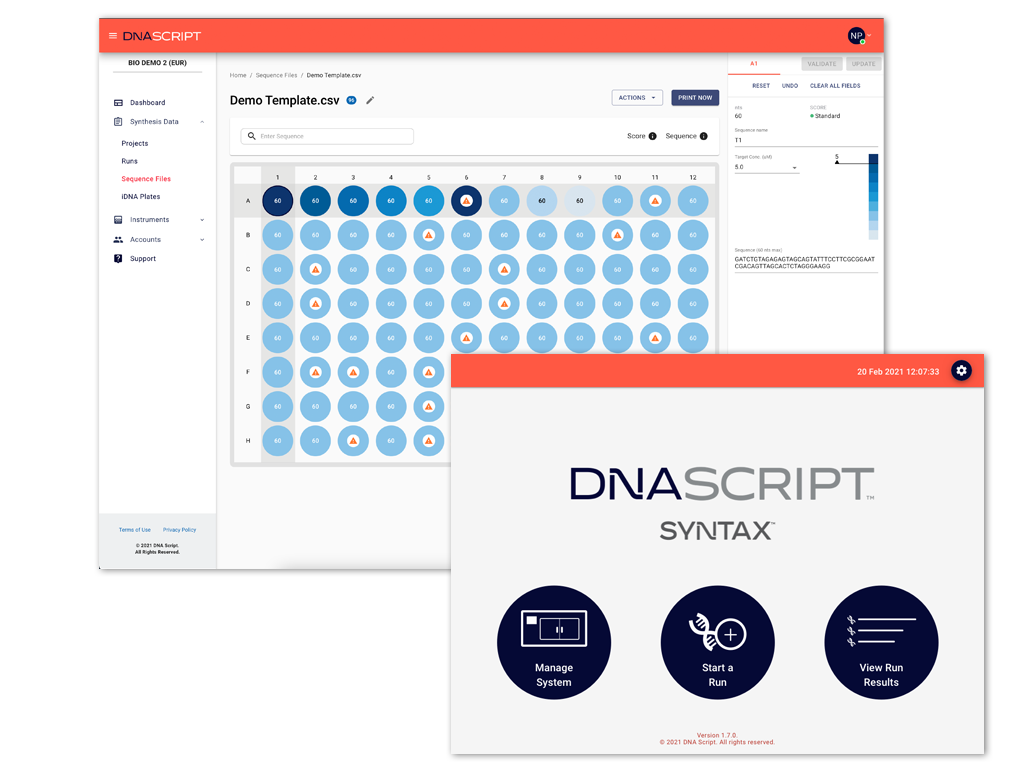Open the Target Conc dropdown showing 5.0
1024x768 pixels.
tap(766, 167)
